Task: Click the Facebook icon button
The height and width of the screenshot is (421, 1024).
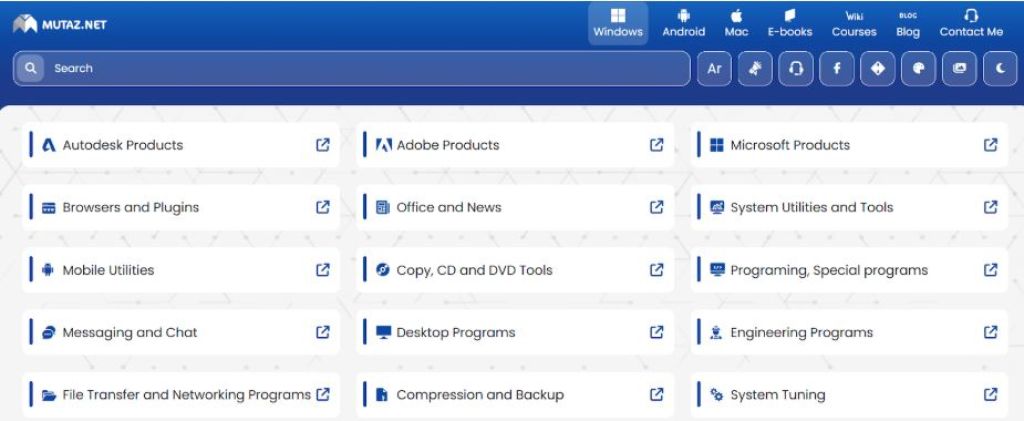Action: point(836,69)
